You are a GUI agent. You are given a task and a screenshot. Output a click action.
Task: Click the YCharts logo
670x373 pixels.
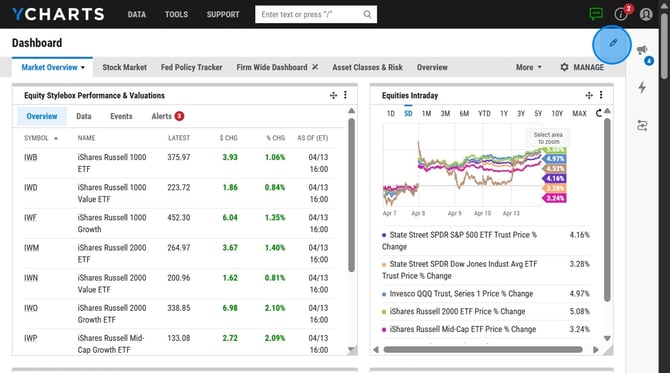coord(58,14)
